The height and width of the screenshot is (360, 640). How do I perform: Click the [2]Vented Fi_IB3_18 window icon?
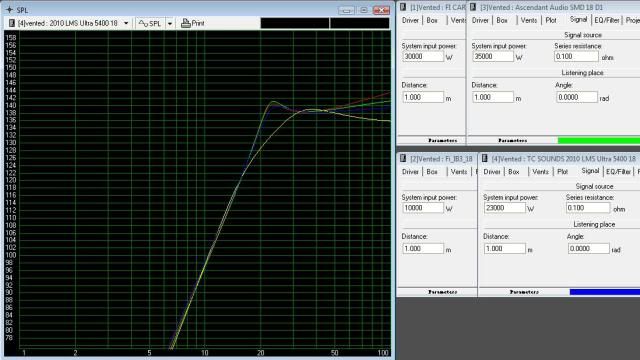coord(403,158)
